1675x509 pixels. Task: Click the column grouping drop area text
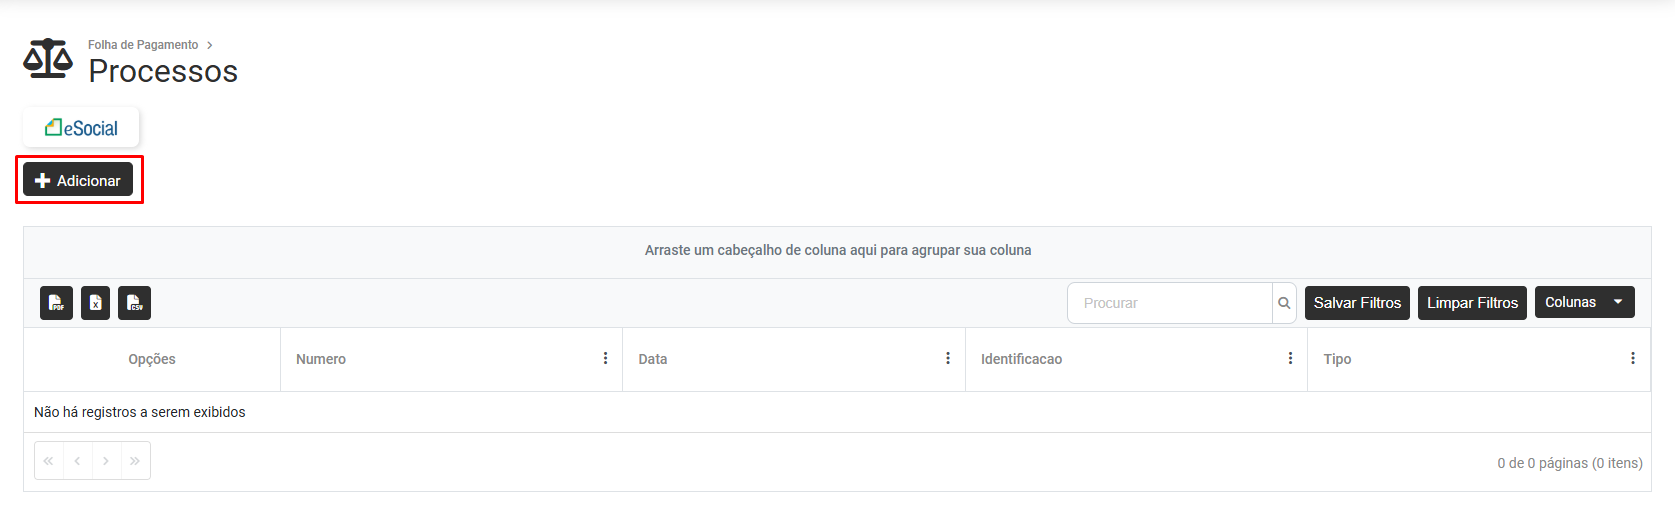(x=838, y=250)
